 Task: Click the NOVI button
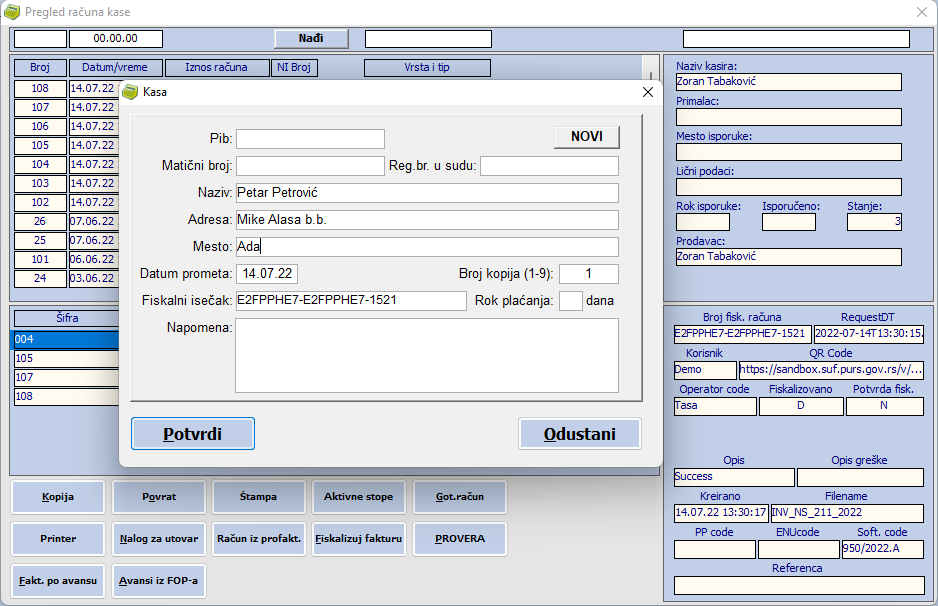(586, 137)
